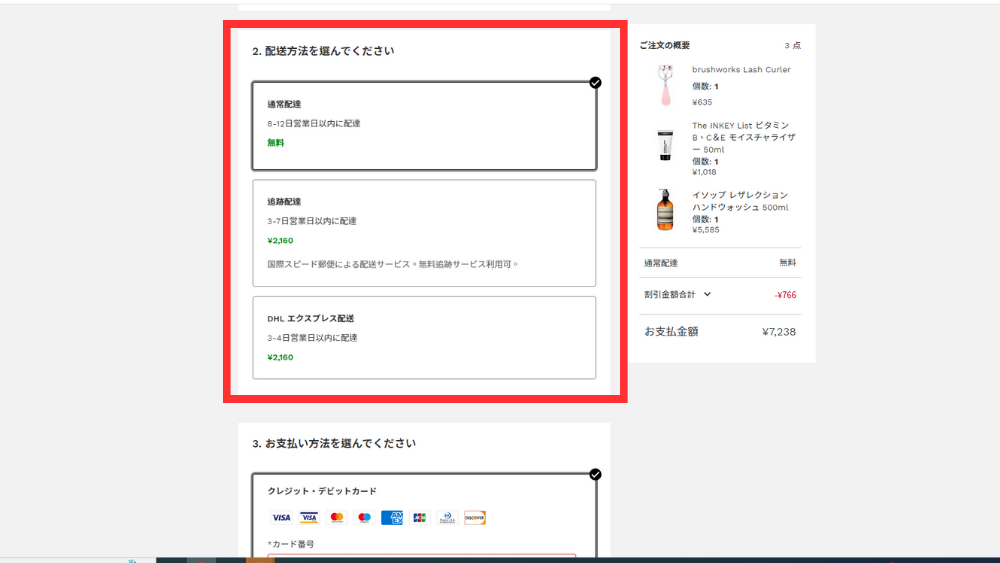Viewport: 1000px width, 563px height.
Task: Open イソップ hand wash bottle thumbnail
Action: [665, 210]
